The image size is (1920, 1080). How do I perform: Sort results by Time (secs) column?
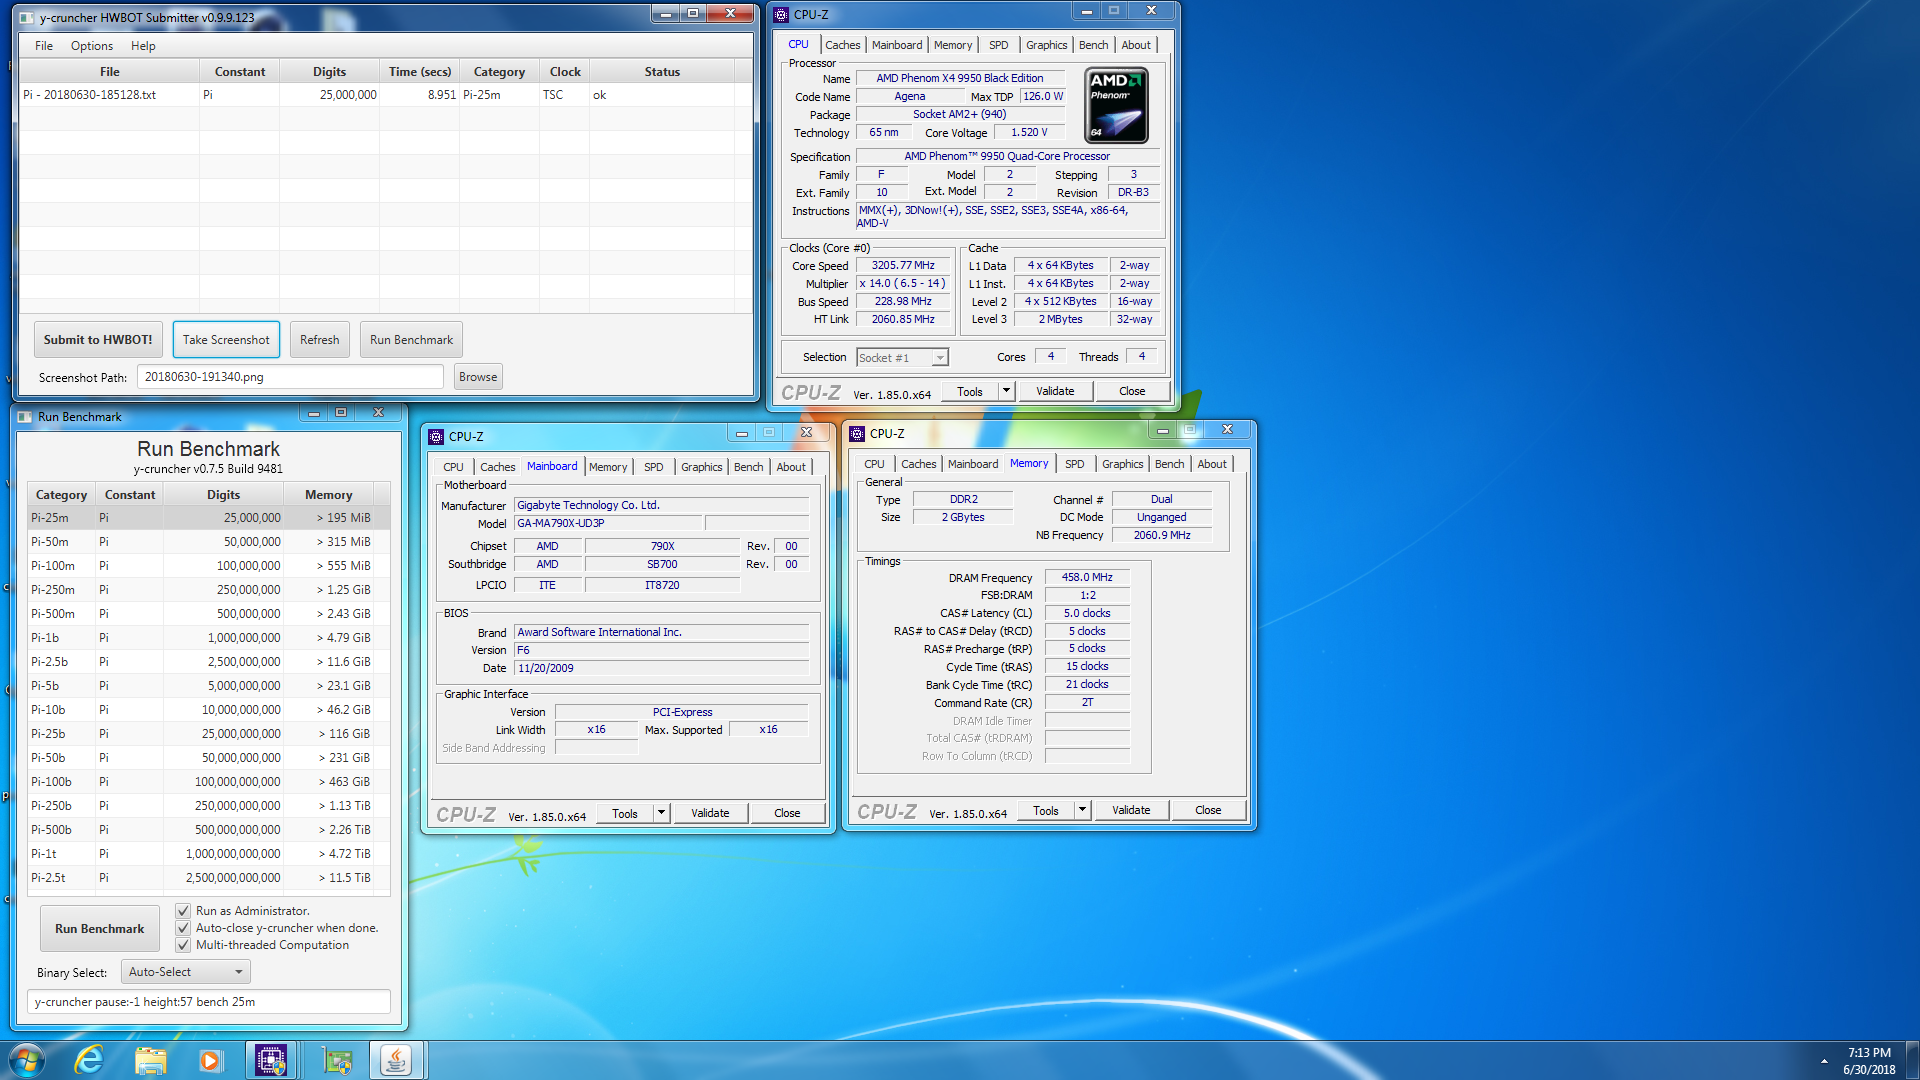[x=420, y=72]
